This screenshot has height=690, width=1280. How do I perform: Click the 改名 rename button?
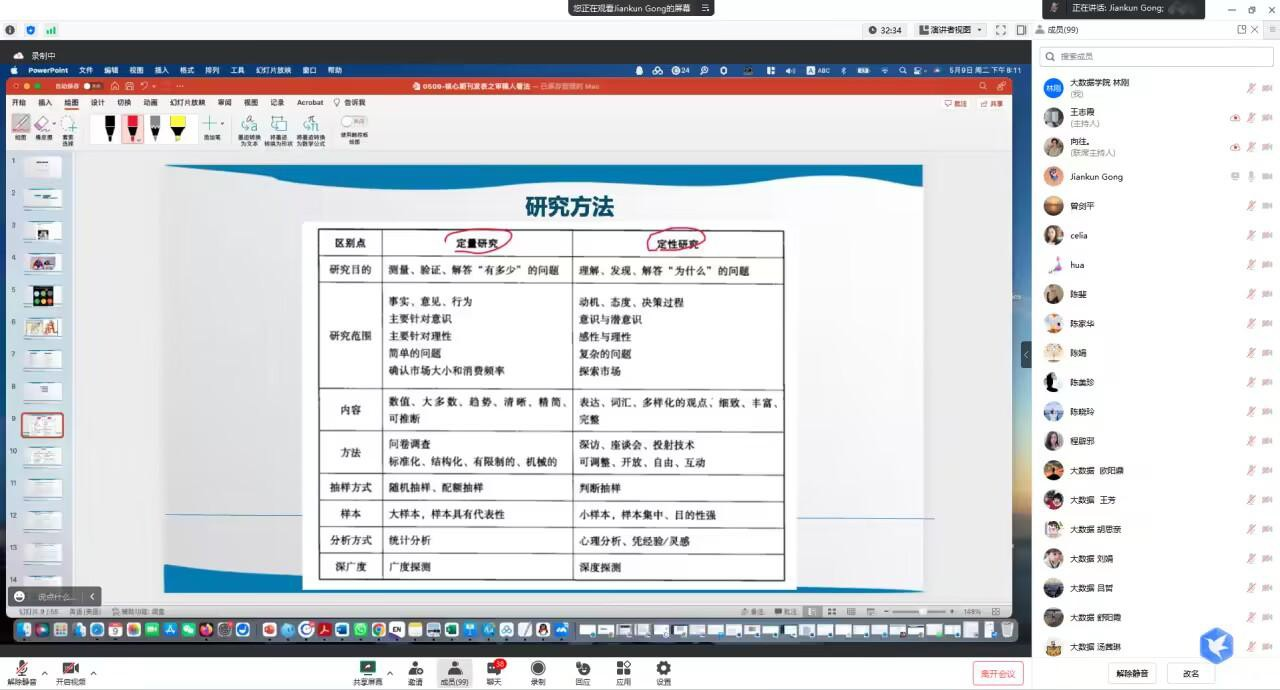1190,673
